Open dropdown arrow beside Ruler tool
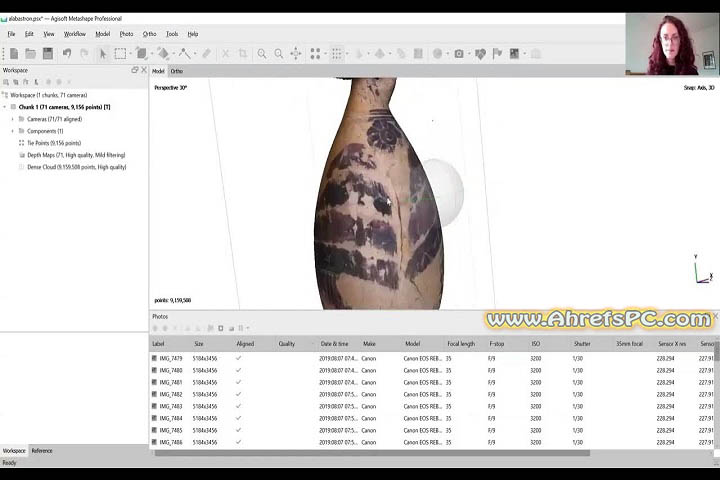Screen dimensions: 720x480 pos(195,54)
